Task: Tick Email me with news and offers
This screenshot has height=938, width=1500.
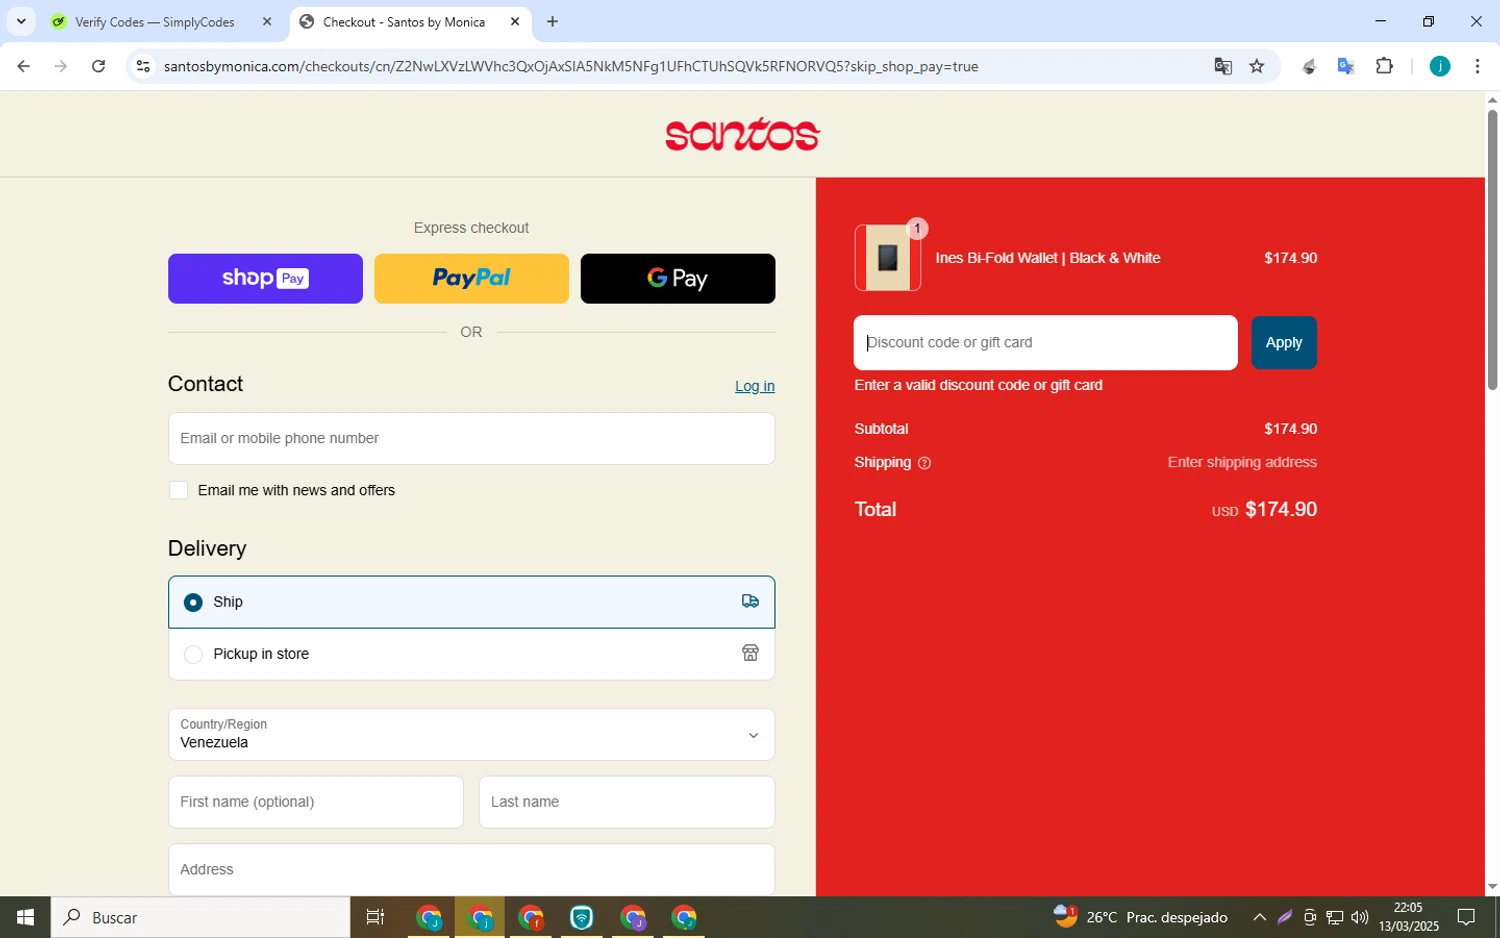Action: point(178,490)
